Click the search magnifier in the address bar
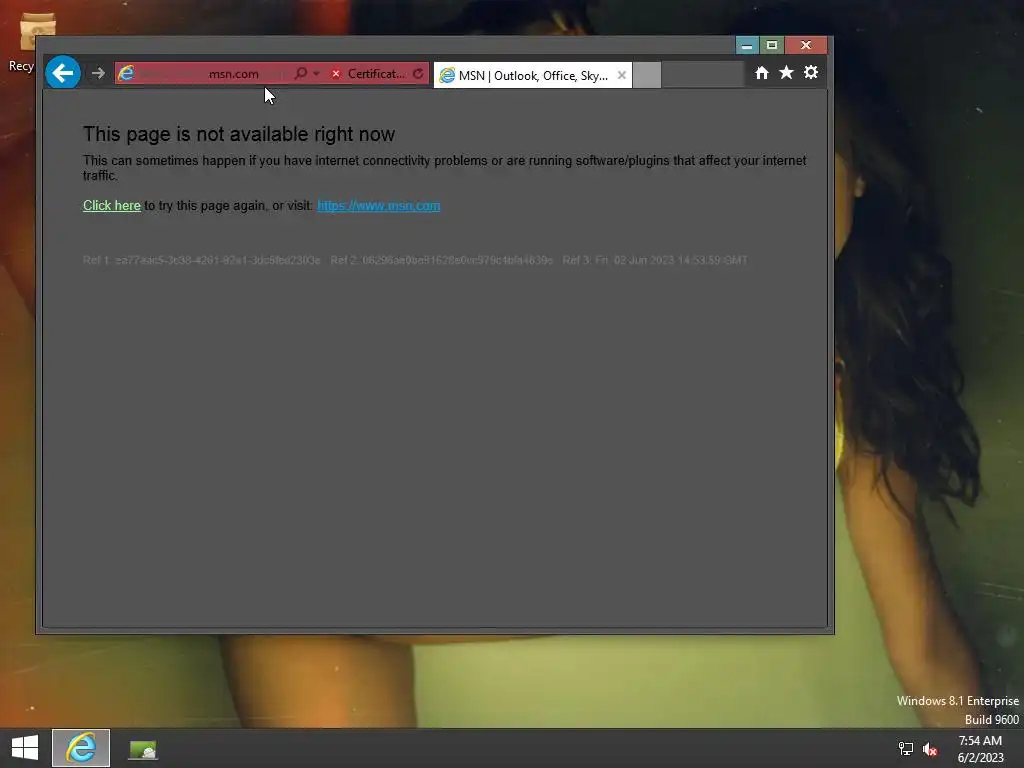The image size is (1024, 768). [x=300, y=73]
